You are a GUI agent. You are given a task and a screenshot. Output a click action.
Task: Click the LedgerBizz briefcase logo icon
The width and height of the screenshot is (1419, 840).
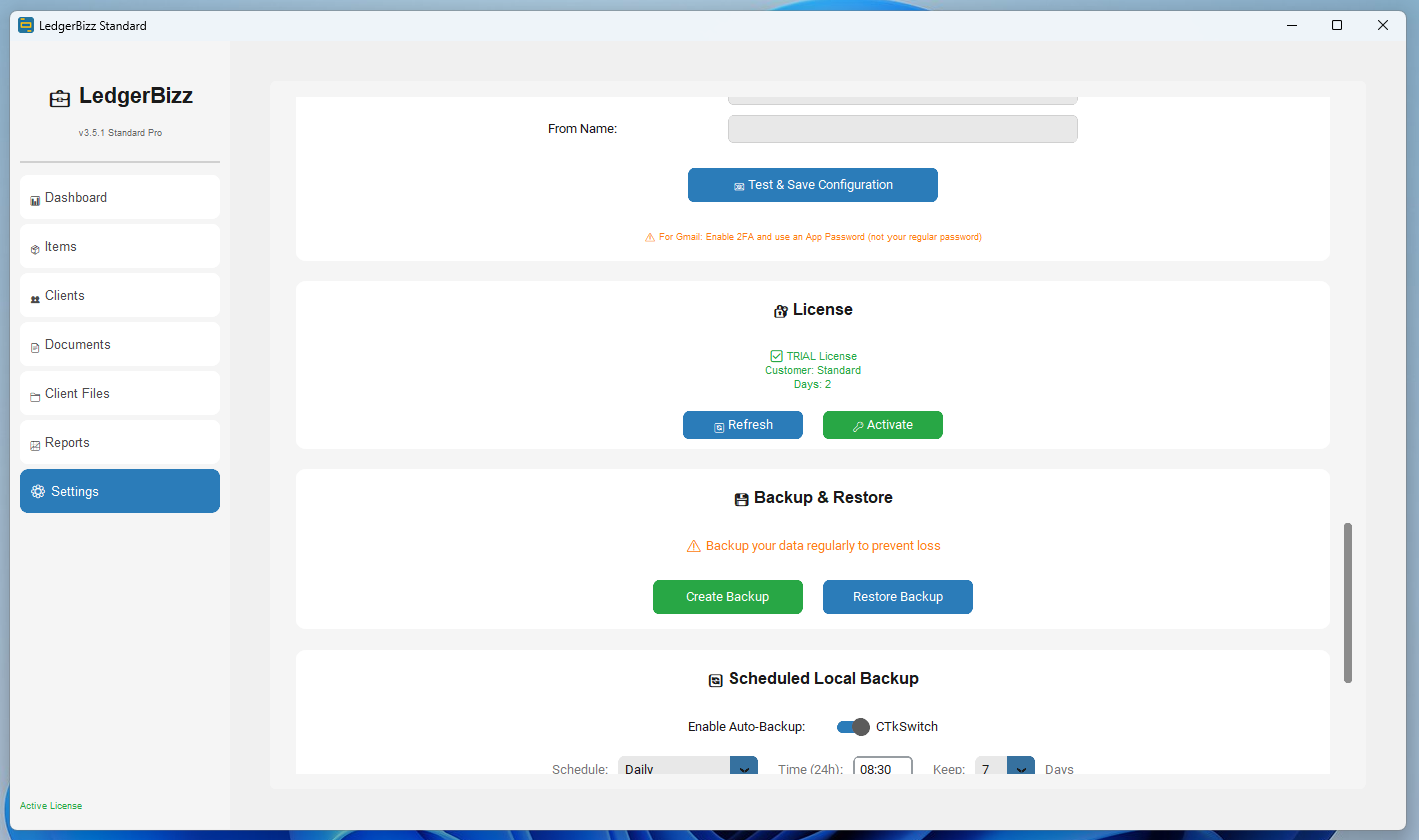point(60,98)
